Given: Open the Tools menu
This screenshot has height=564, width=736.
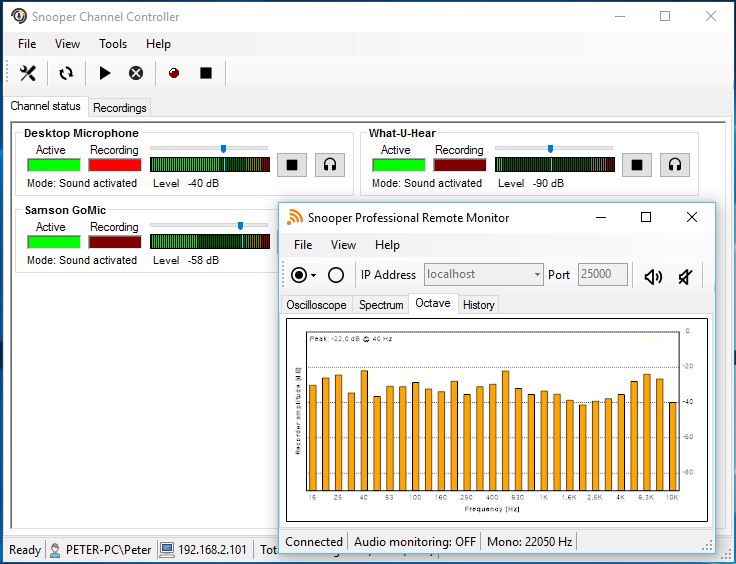Looking at the screenshot, I should pyautogui.click(x=113, y=44).
